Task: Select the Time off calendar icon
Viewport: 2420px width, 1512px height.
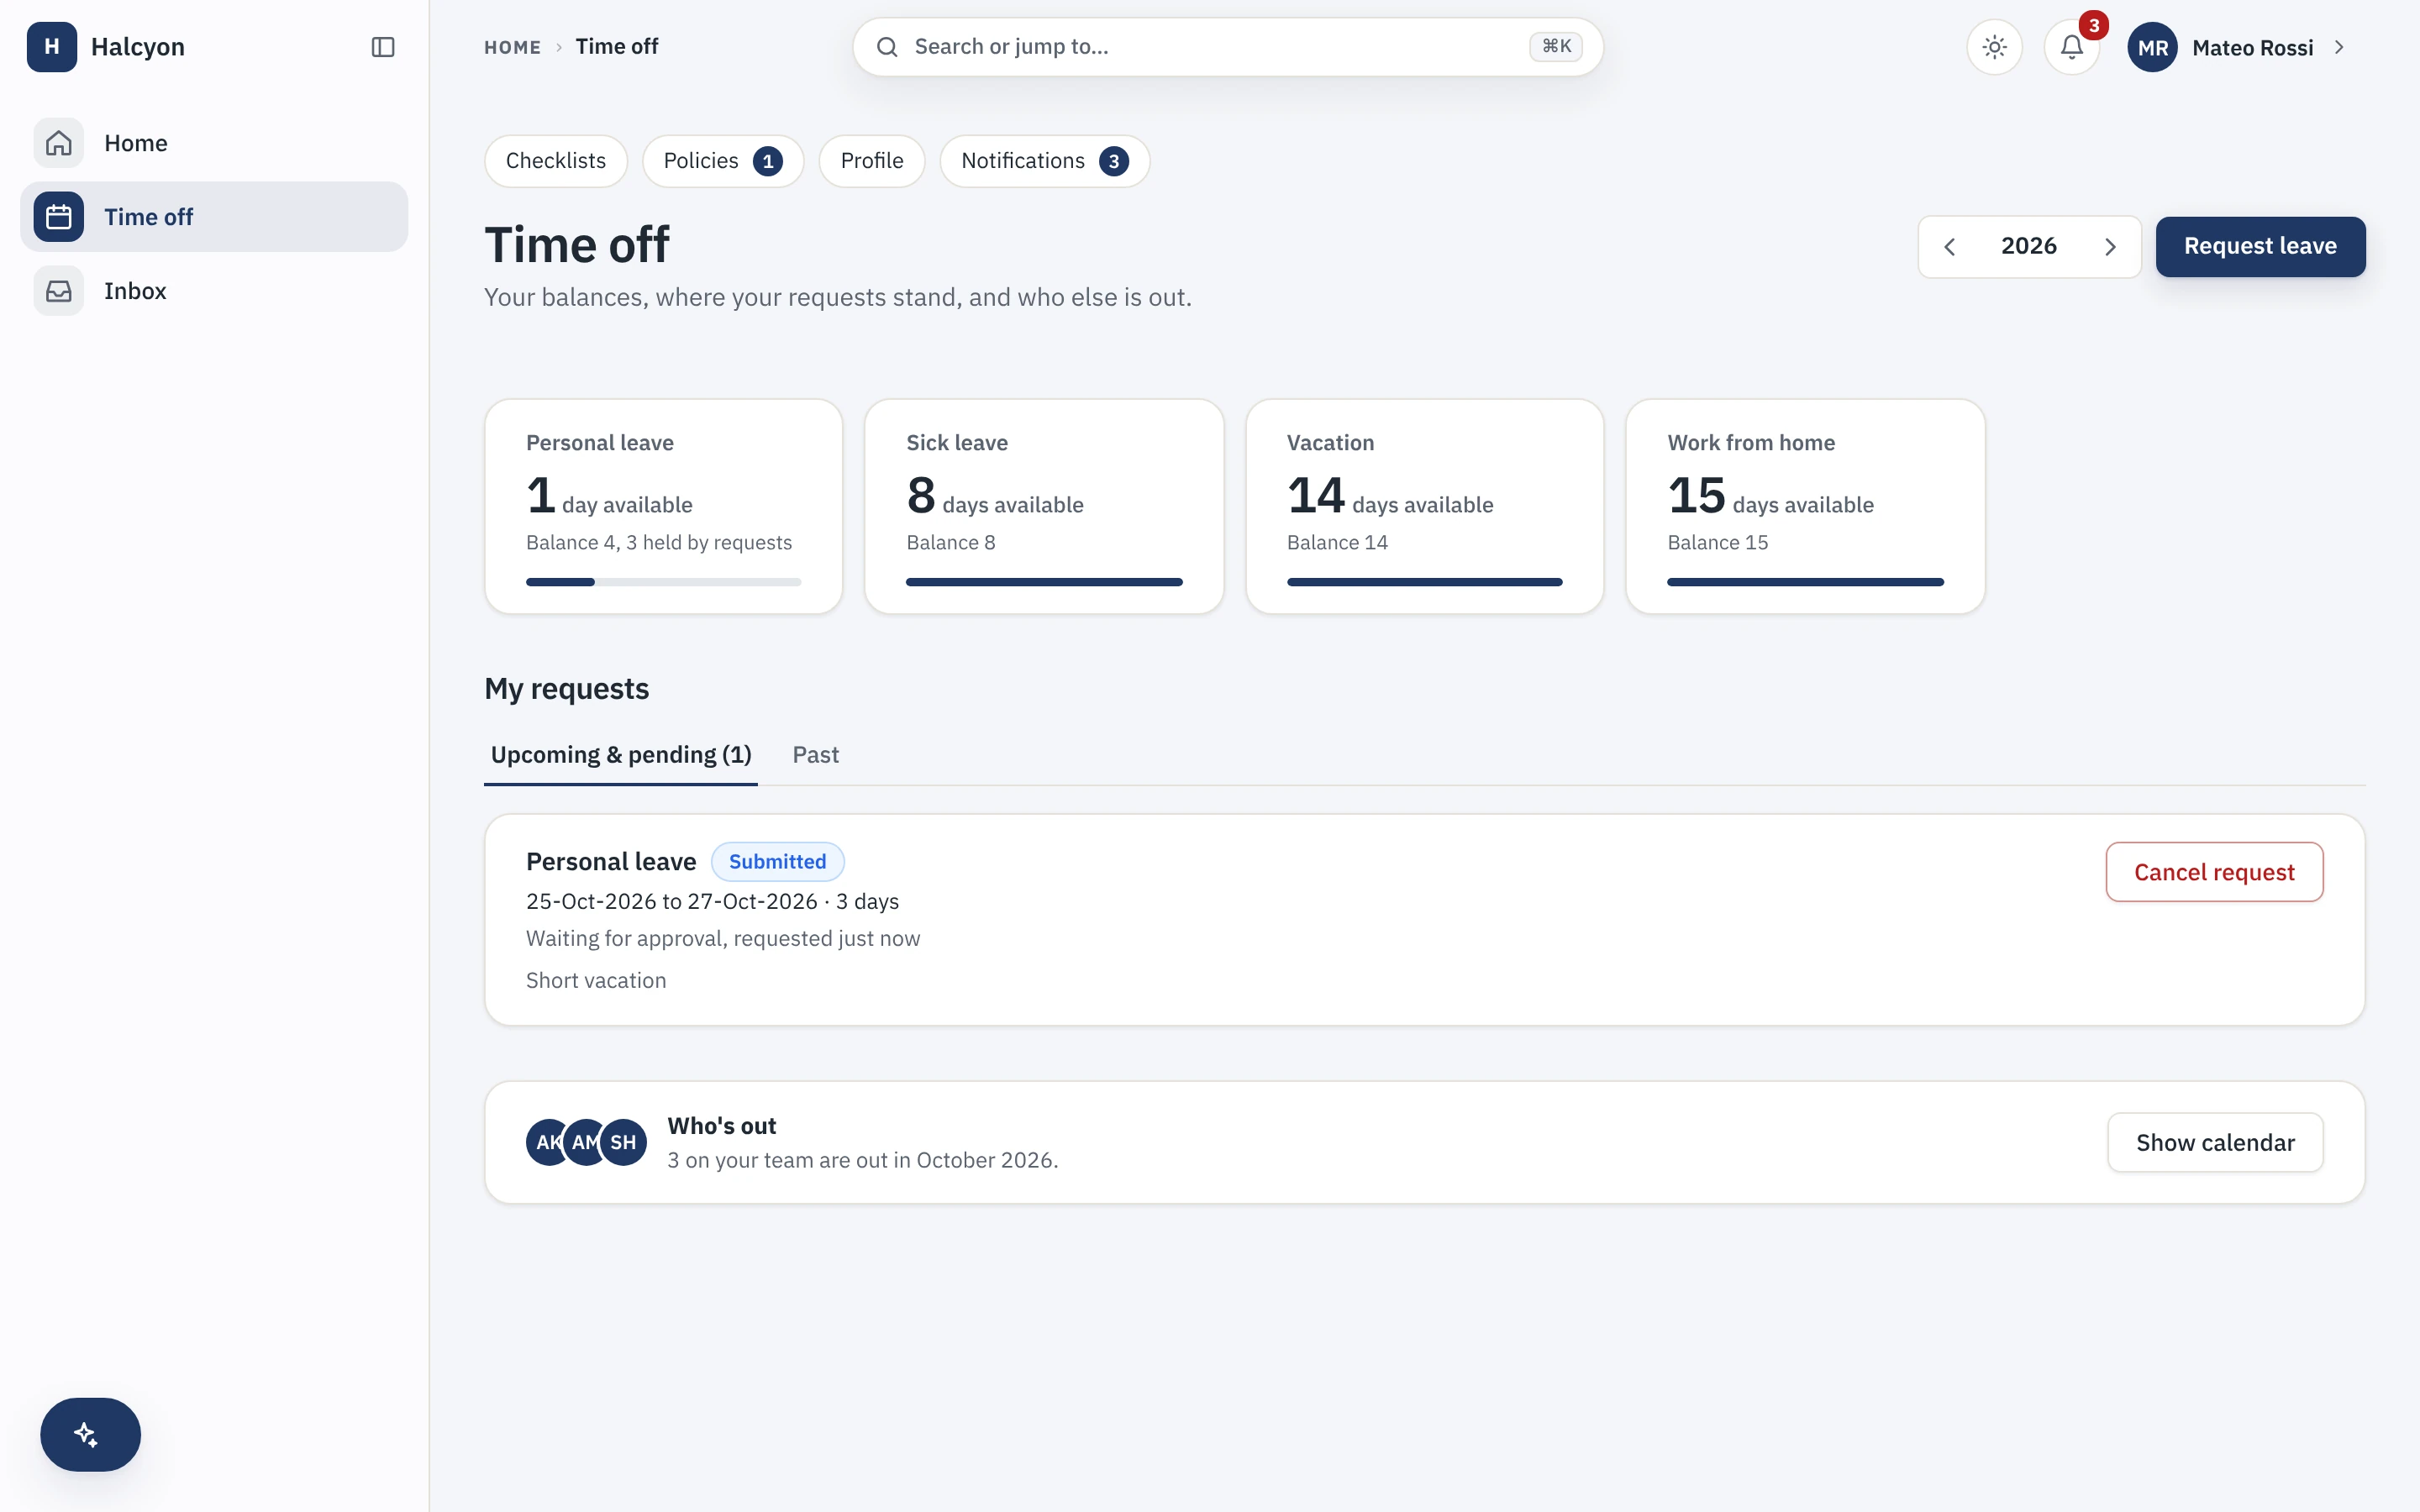Action: [59, 217]
